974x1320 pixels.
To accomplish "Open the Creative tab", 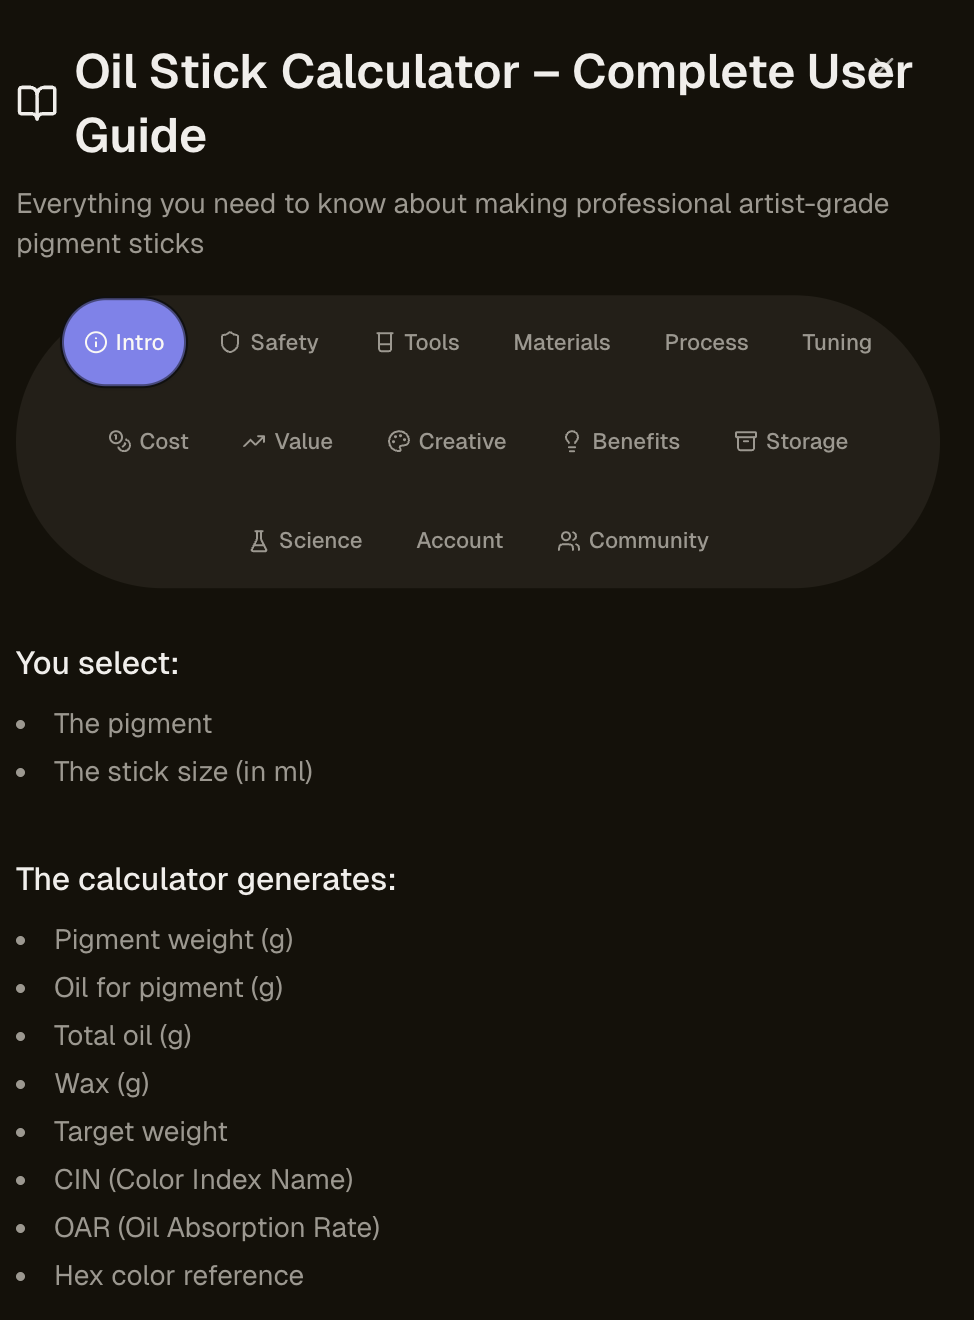I will tap(446, 441).
